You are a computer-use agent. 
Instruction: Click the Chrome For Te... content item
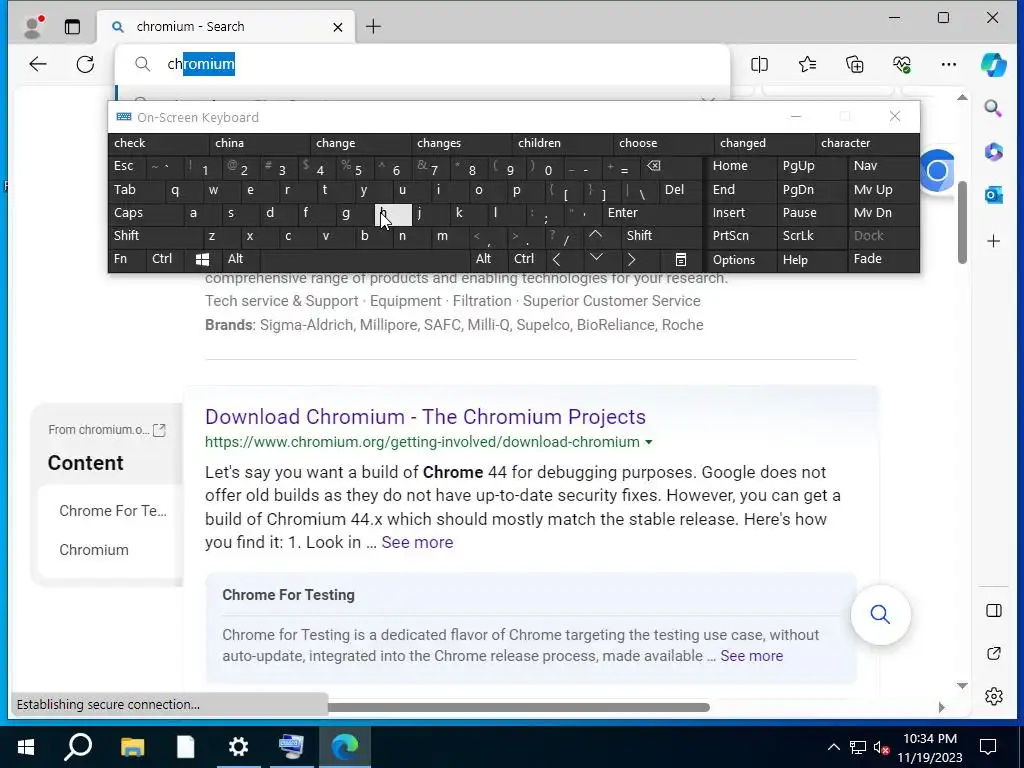[113, 511]
